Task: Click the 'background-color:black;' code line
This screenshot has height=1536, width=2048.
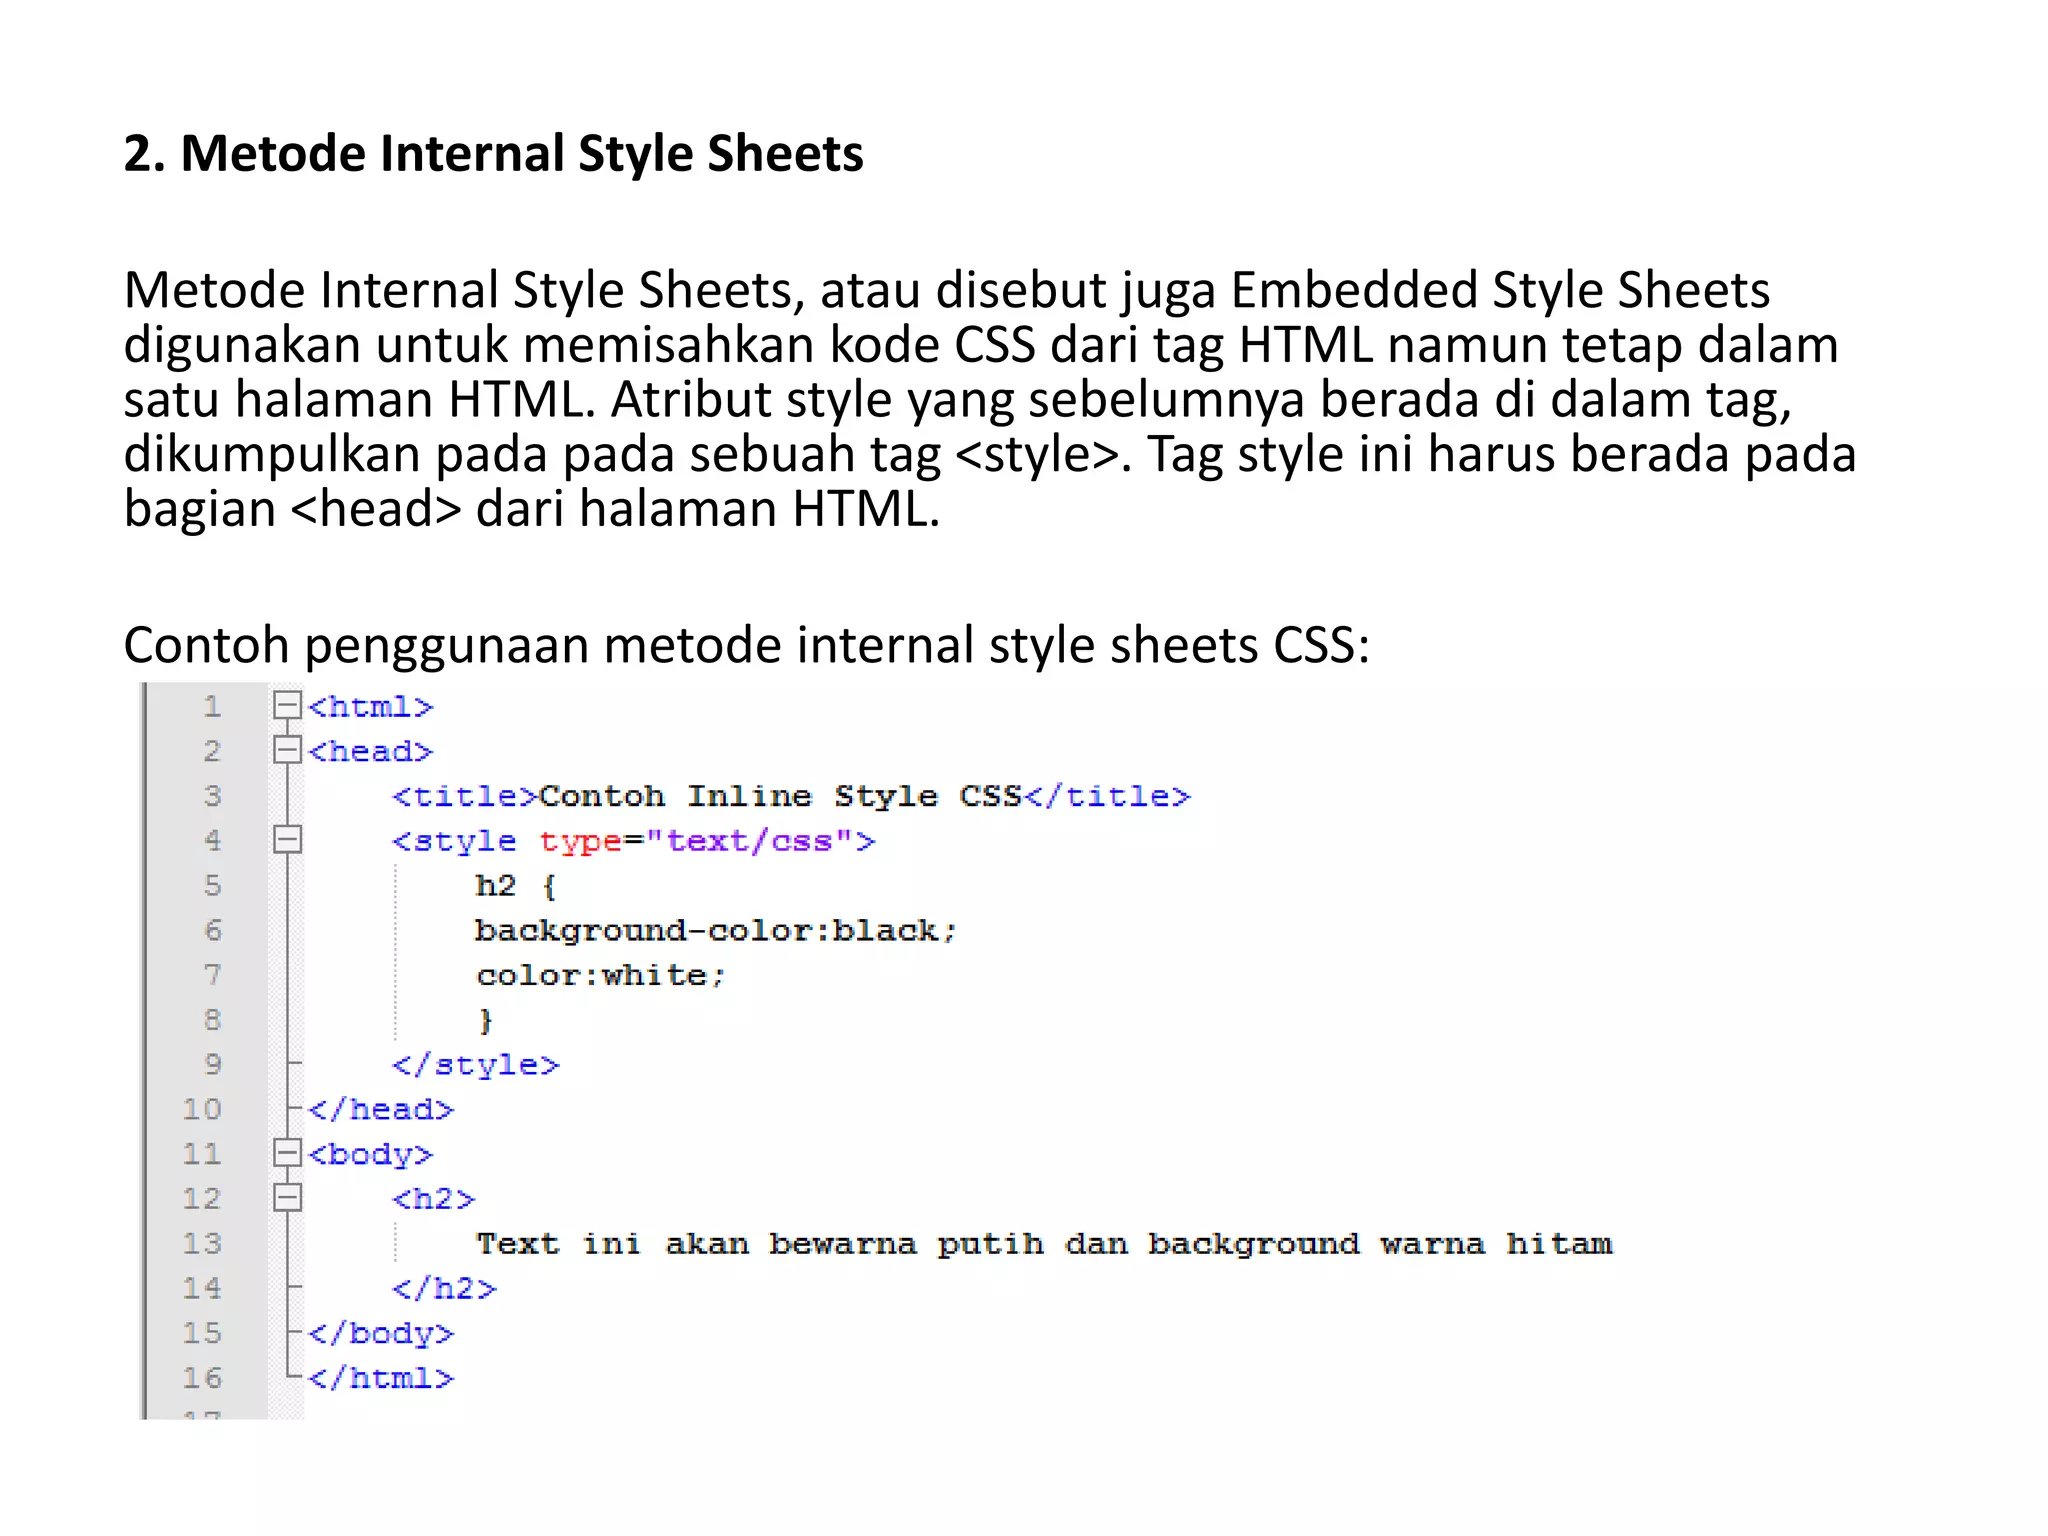Action: [715, 931]
